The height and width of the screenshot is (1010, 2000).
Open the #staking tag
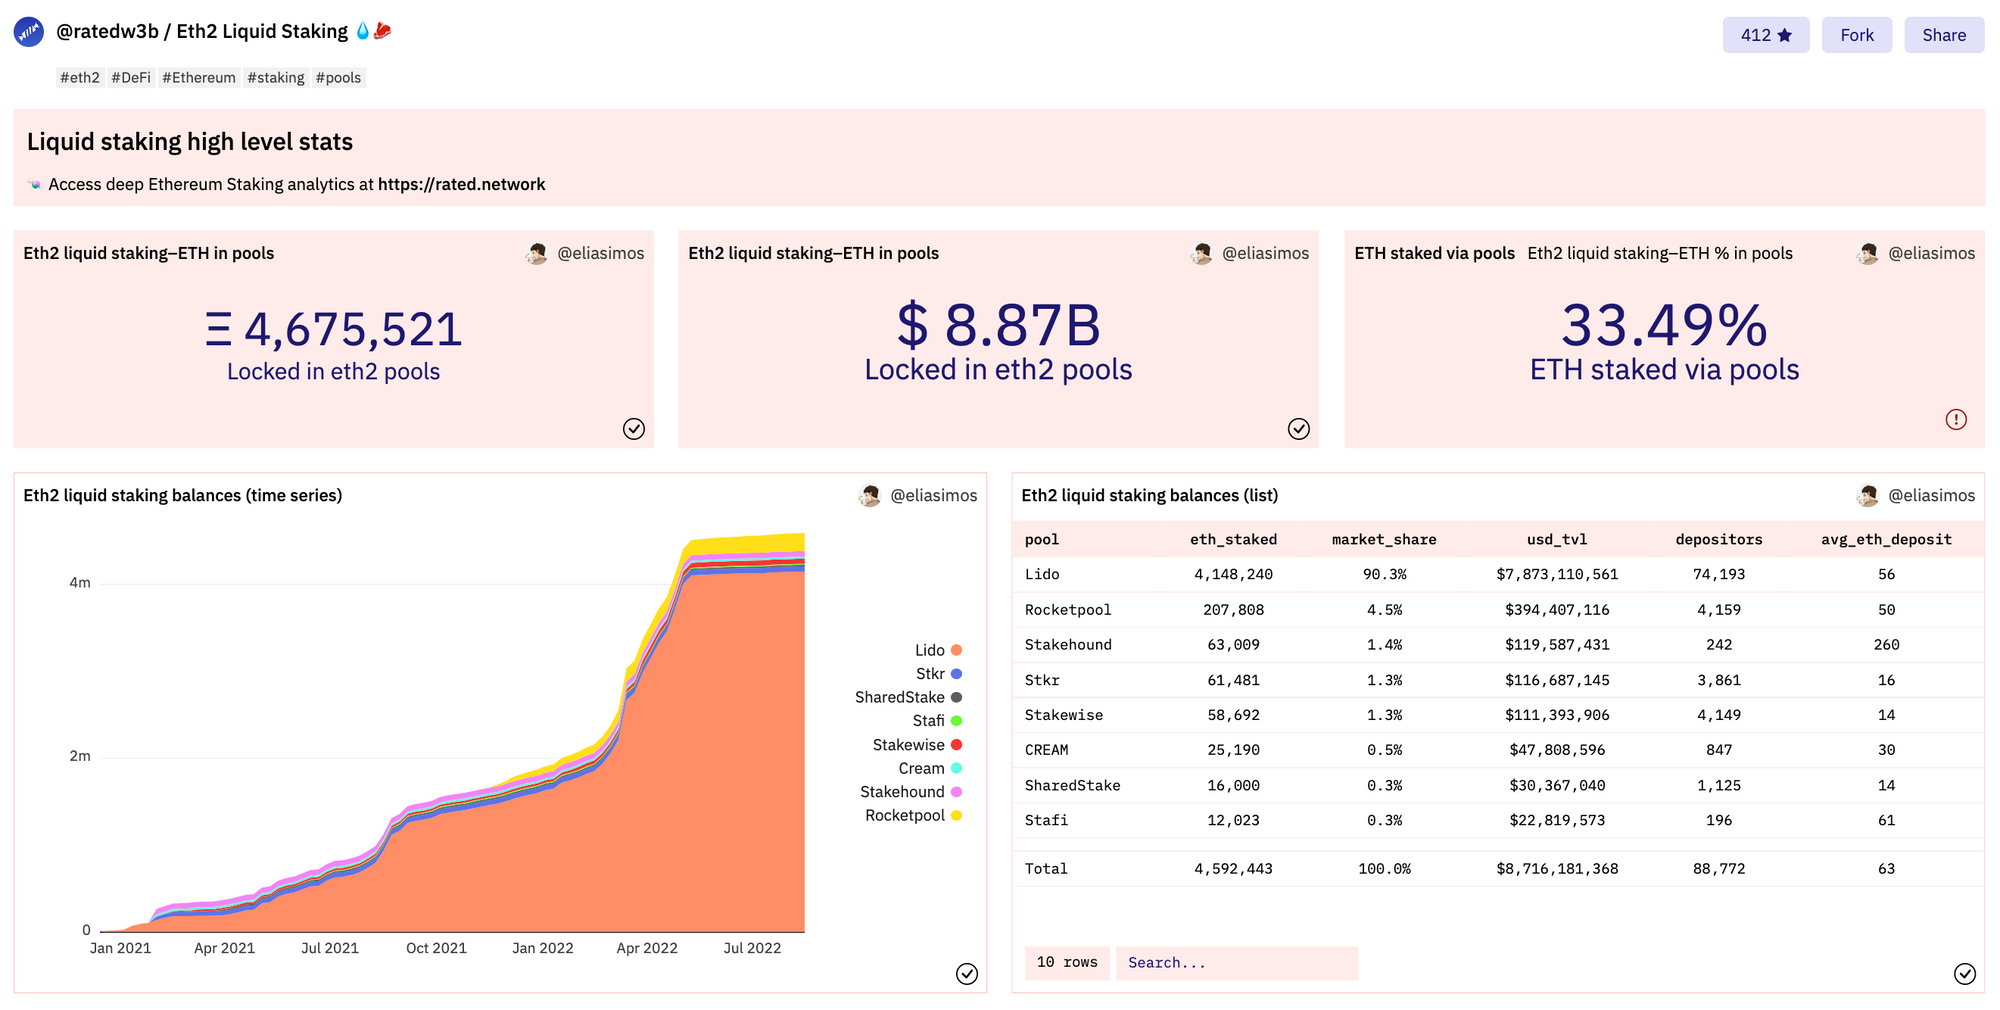coord(276,78)
